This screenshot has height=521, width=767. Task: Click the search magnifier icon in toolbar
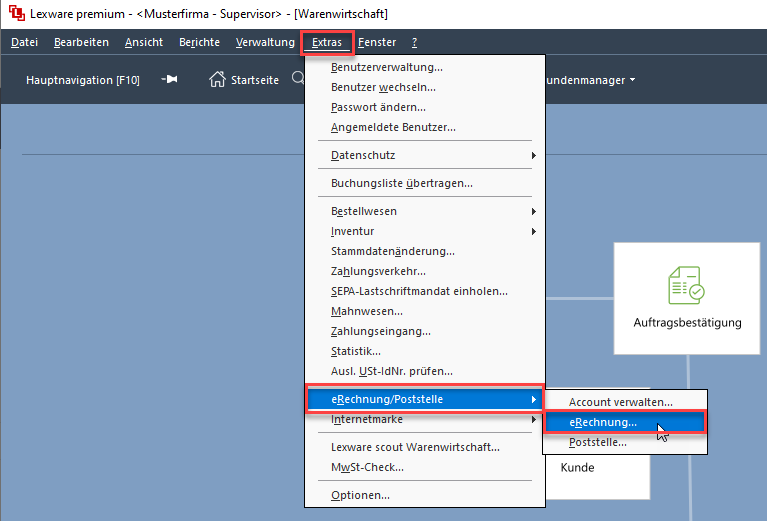pyautogui.click(x=298, y=79)
